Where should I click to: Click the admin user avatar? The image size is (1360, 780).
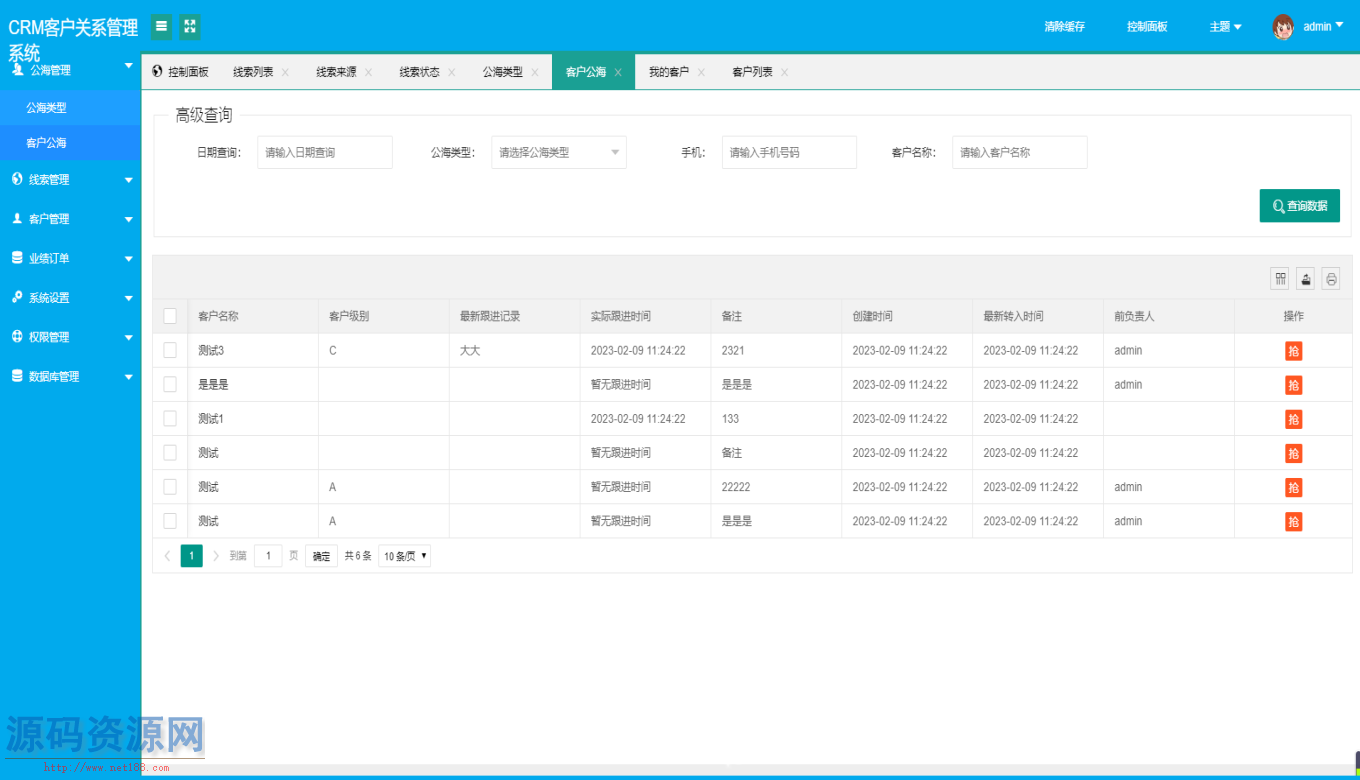tap(1283, 27)
